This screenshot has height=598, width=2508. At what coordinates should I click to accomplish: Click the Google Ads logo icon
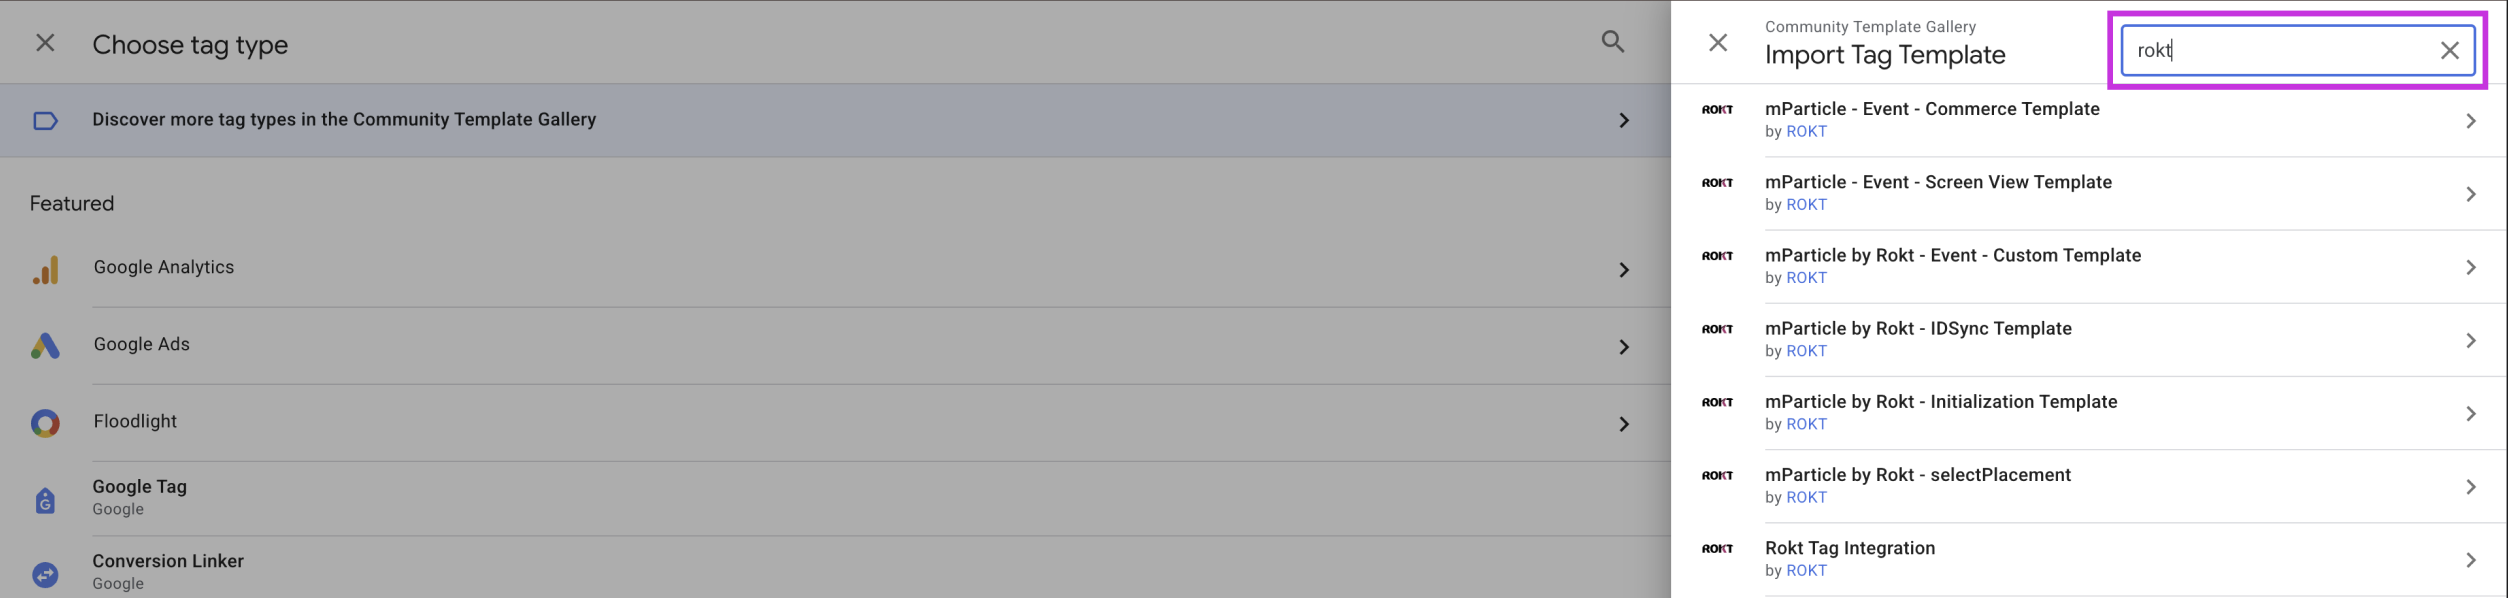click(x=45, y=346)
